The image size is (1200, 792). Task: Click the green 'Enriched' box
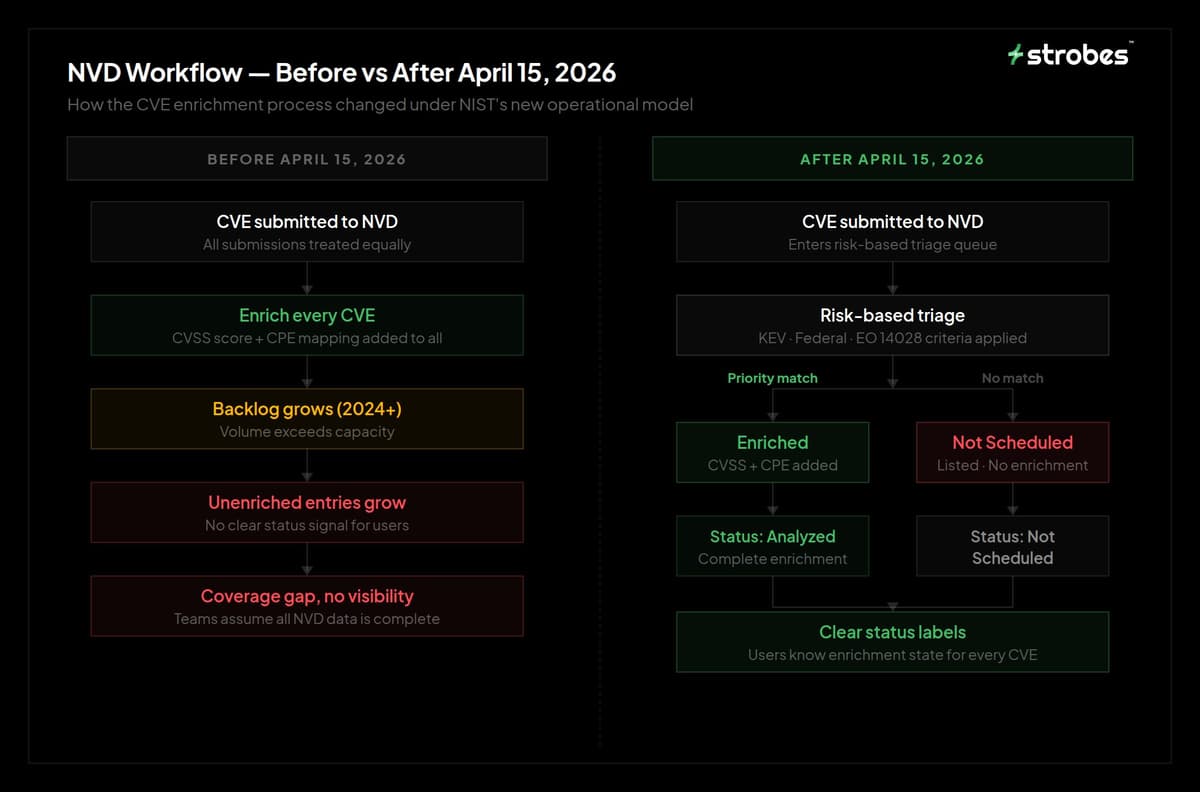pyautogui.click(x=773, y=452)
